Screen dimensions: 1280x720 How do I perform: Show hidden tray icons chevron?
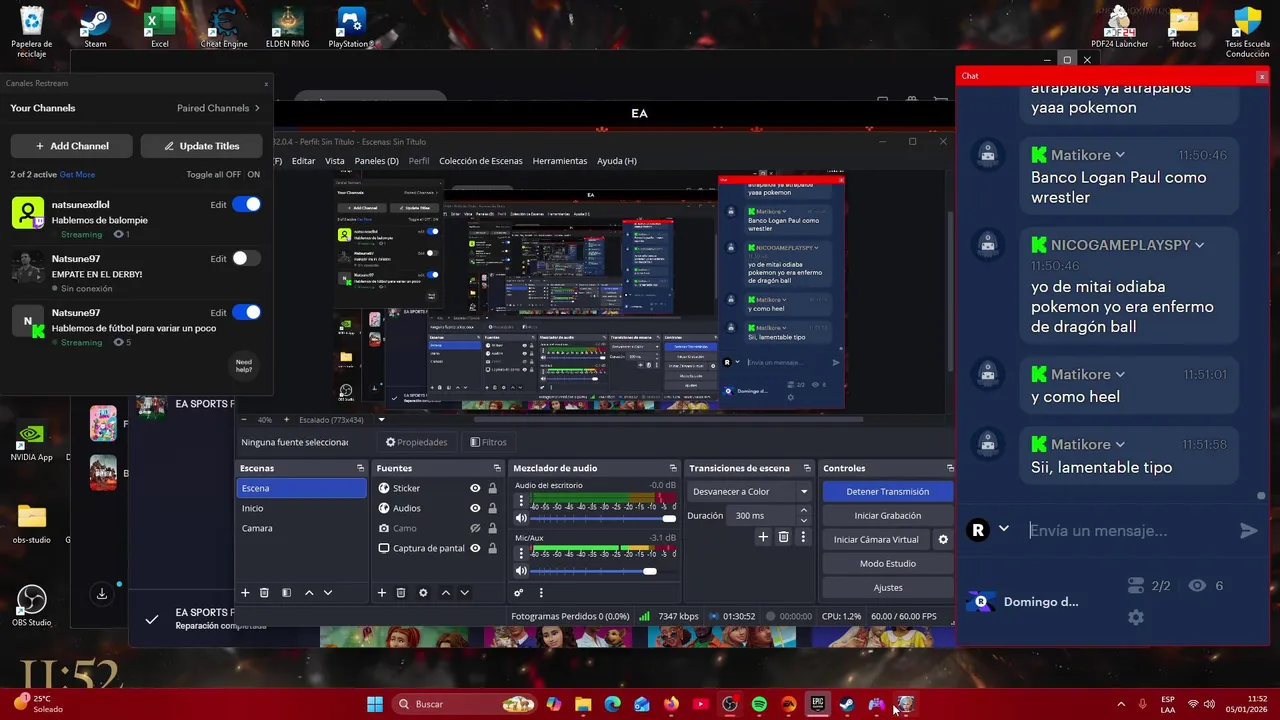(1120, 704)
